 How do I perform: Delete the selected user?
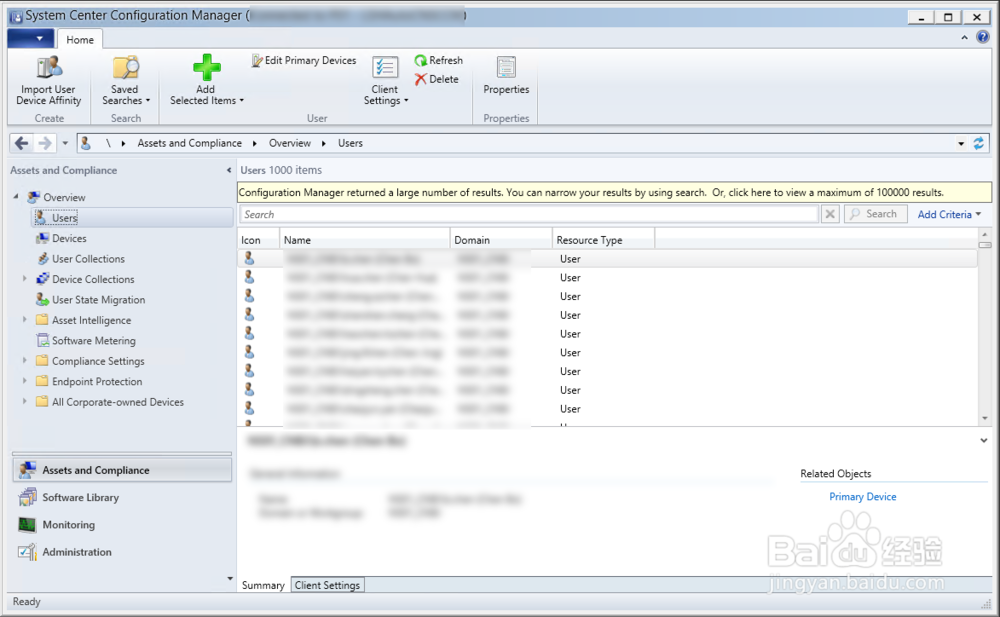(436, 79)
